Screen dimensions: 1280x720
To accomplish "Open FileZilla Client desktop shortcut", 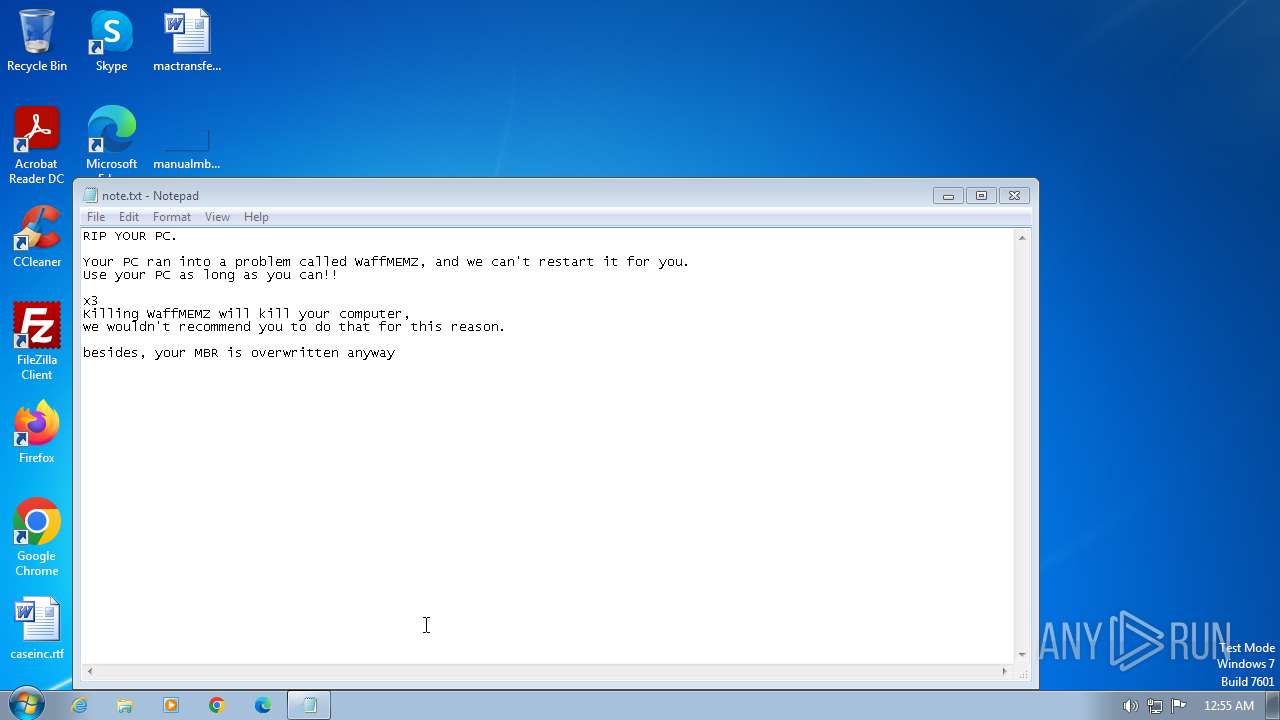I will coord(37,341).
